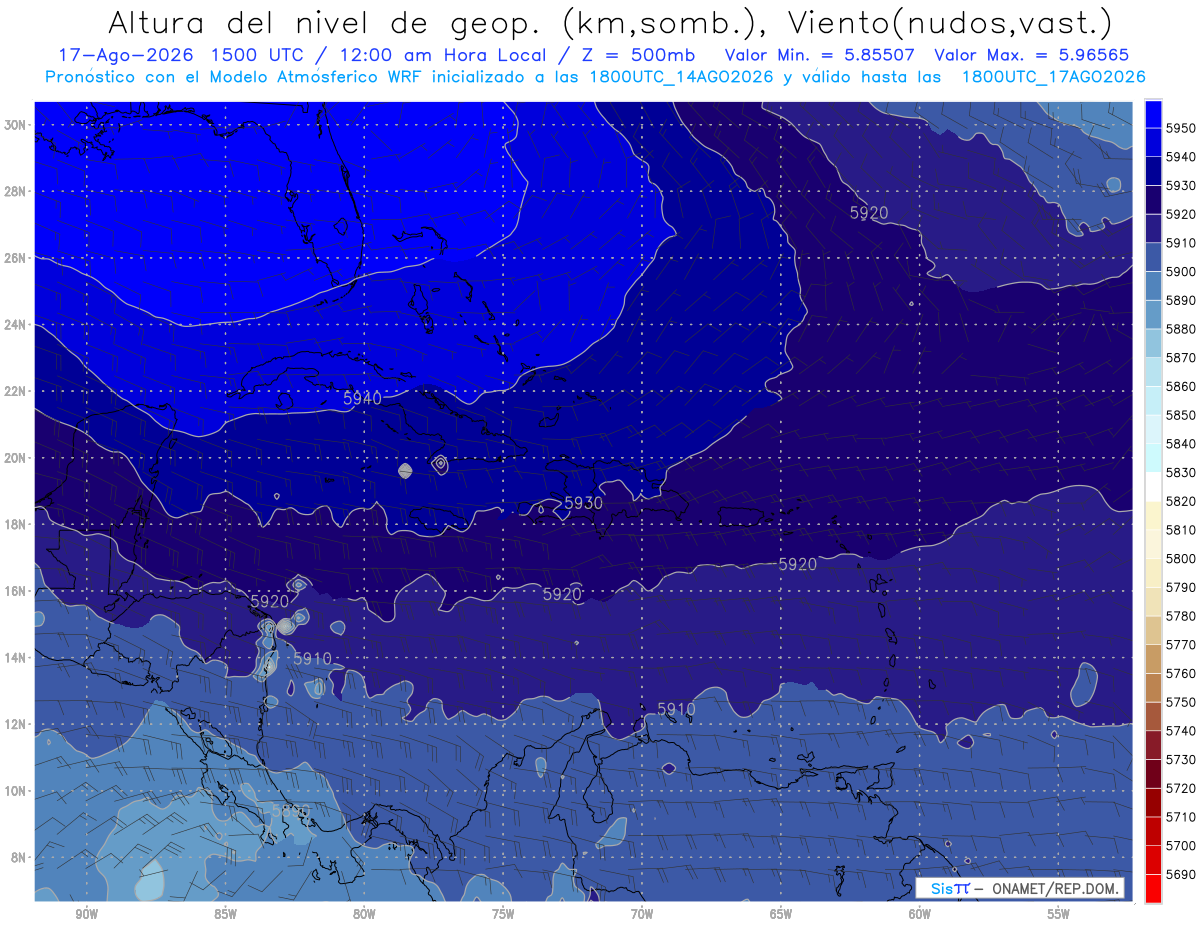Click colorbar label 5790
This screenshot has height=927, width=1200.
point(1181,588)
